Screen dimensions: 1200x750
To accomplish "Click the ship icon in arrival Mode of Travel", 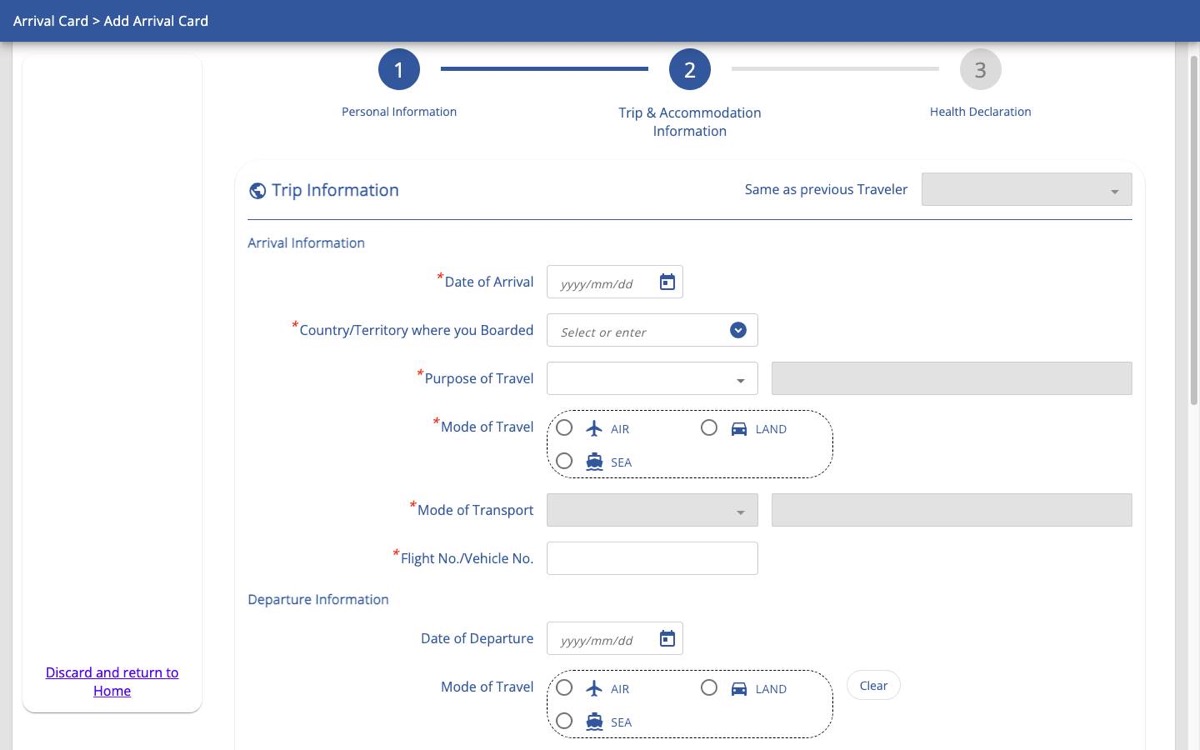I will (x=594, y=462).
